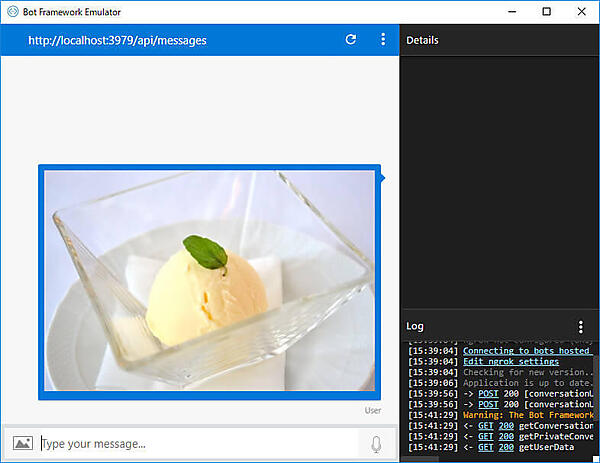Click the Details panel header
This screenshot has height=463, width=600.
coord(499,40)
